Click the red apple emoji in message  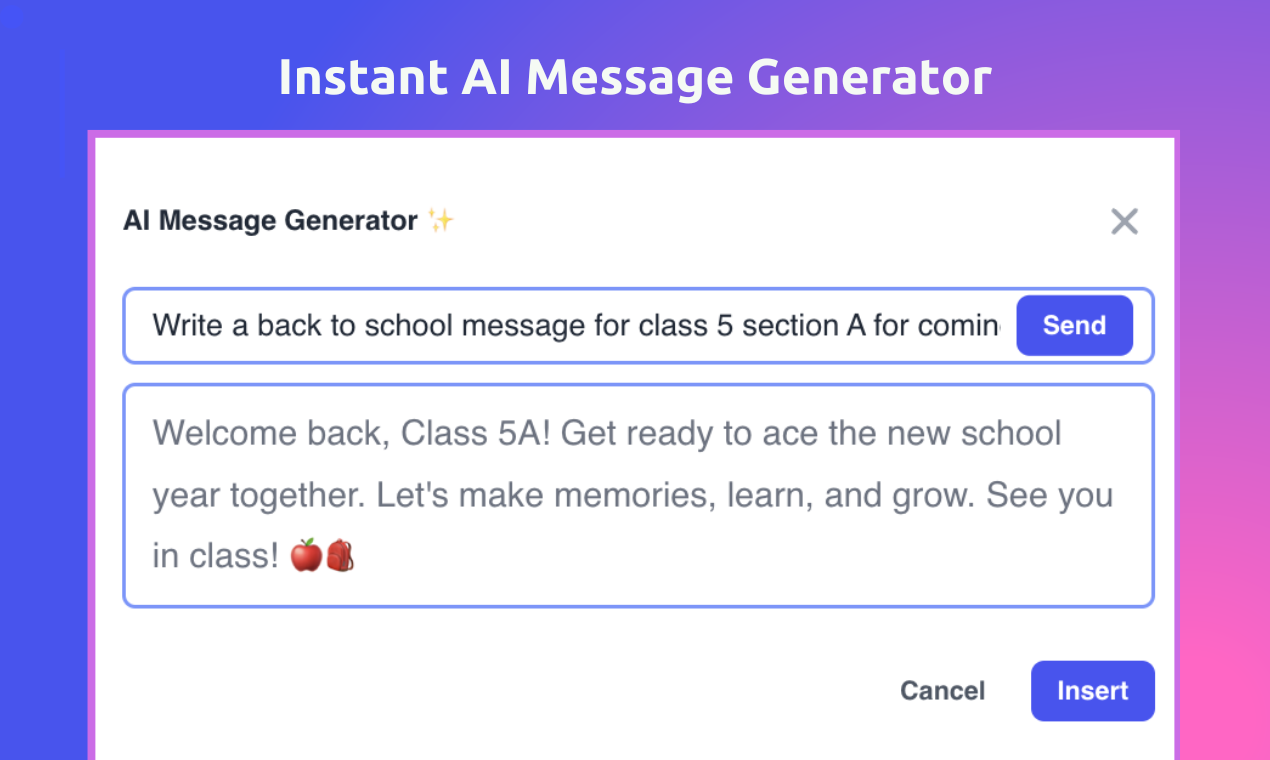point(306,555)
